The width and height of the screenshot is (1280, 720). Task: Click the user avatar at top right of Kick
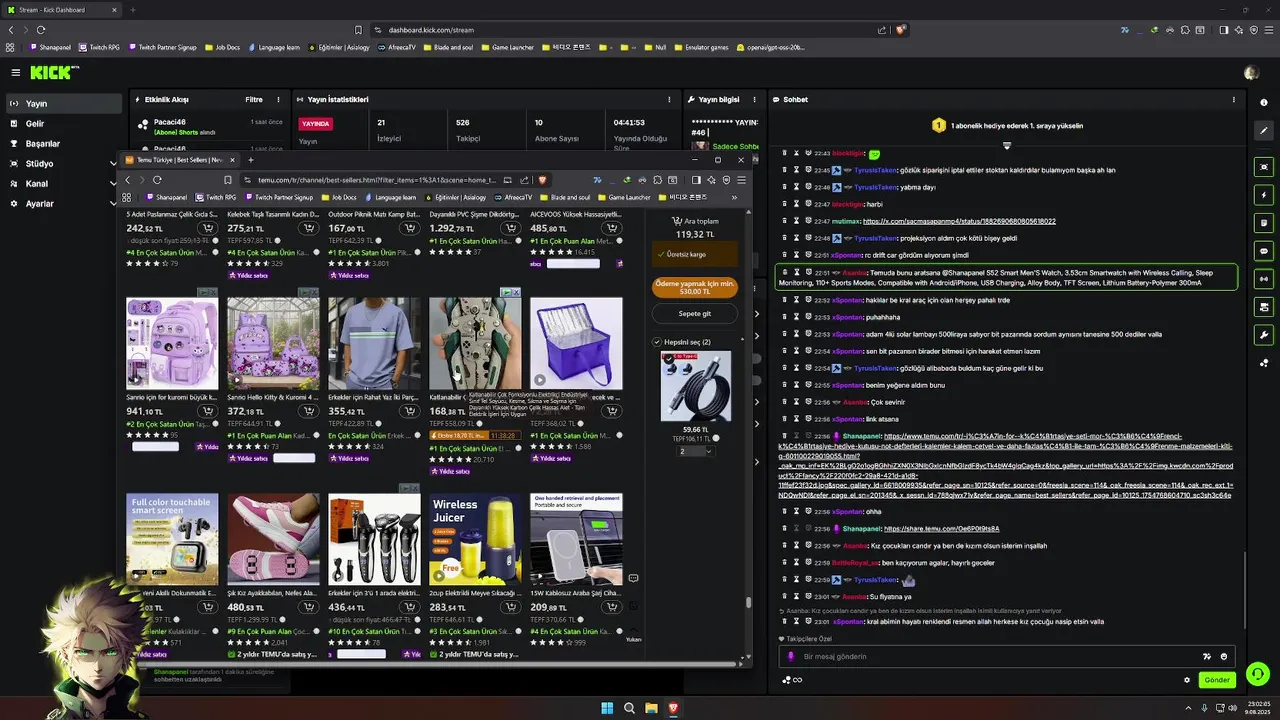tap(1251, 72)
